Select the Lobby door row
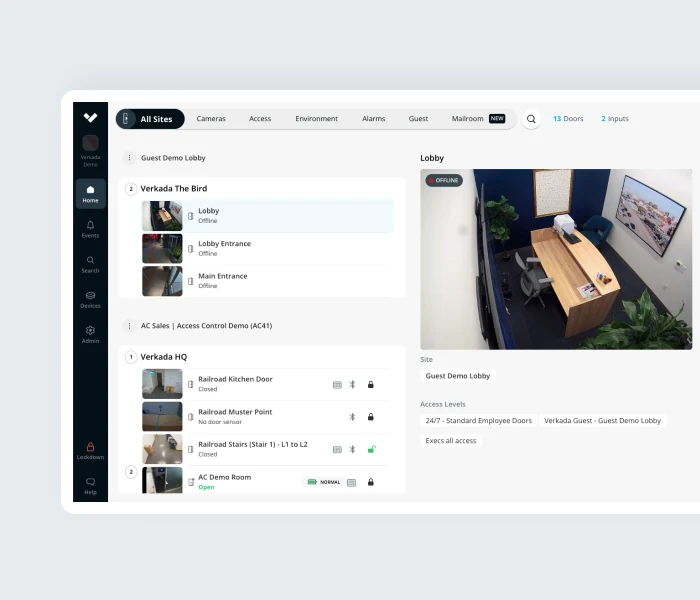 tap(267, 216)
